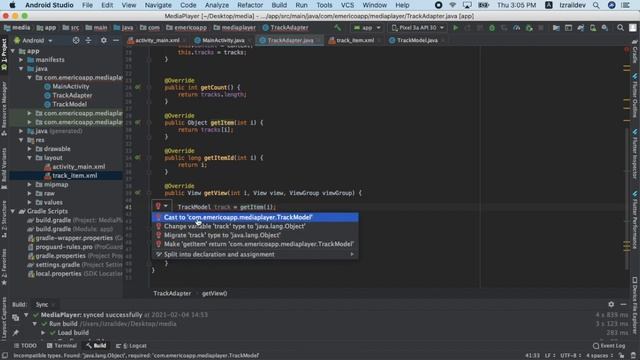Open Build panel settings gear
Screen dimensions: 640x360
click(611, 304)
